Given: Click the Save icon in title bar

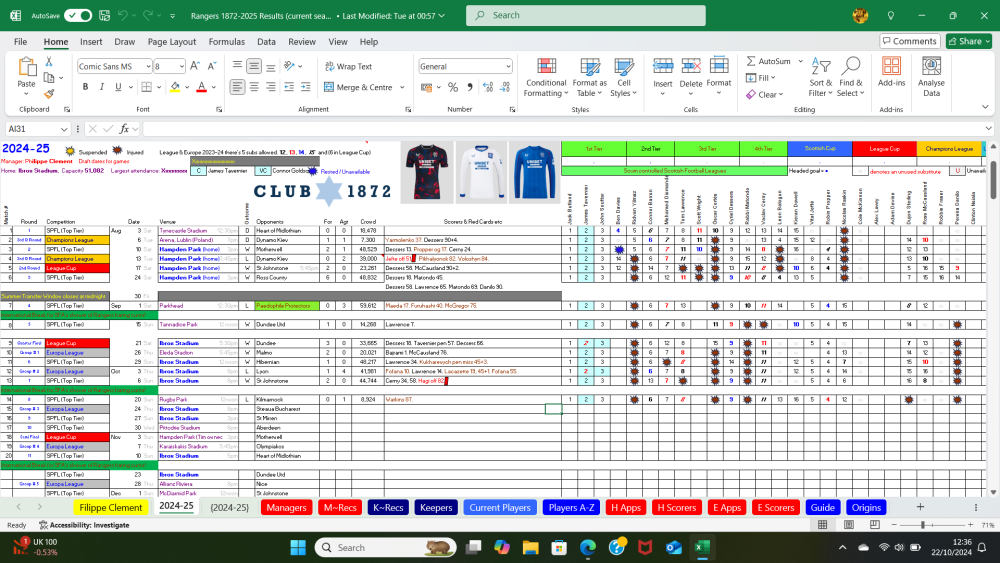Looking at the screenshot, I should (x=105, y=15).
